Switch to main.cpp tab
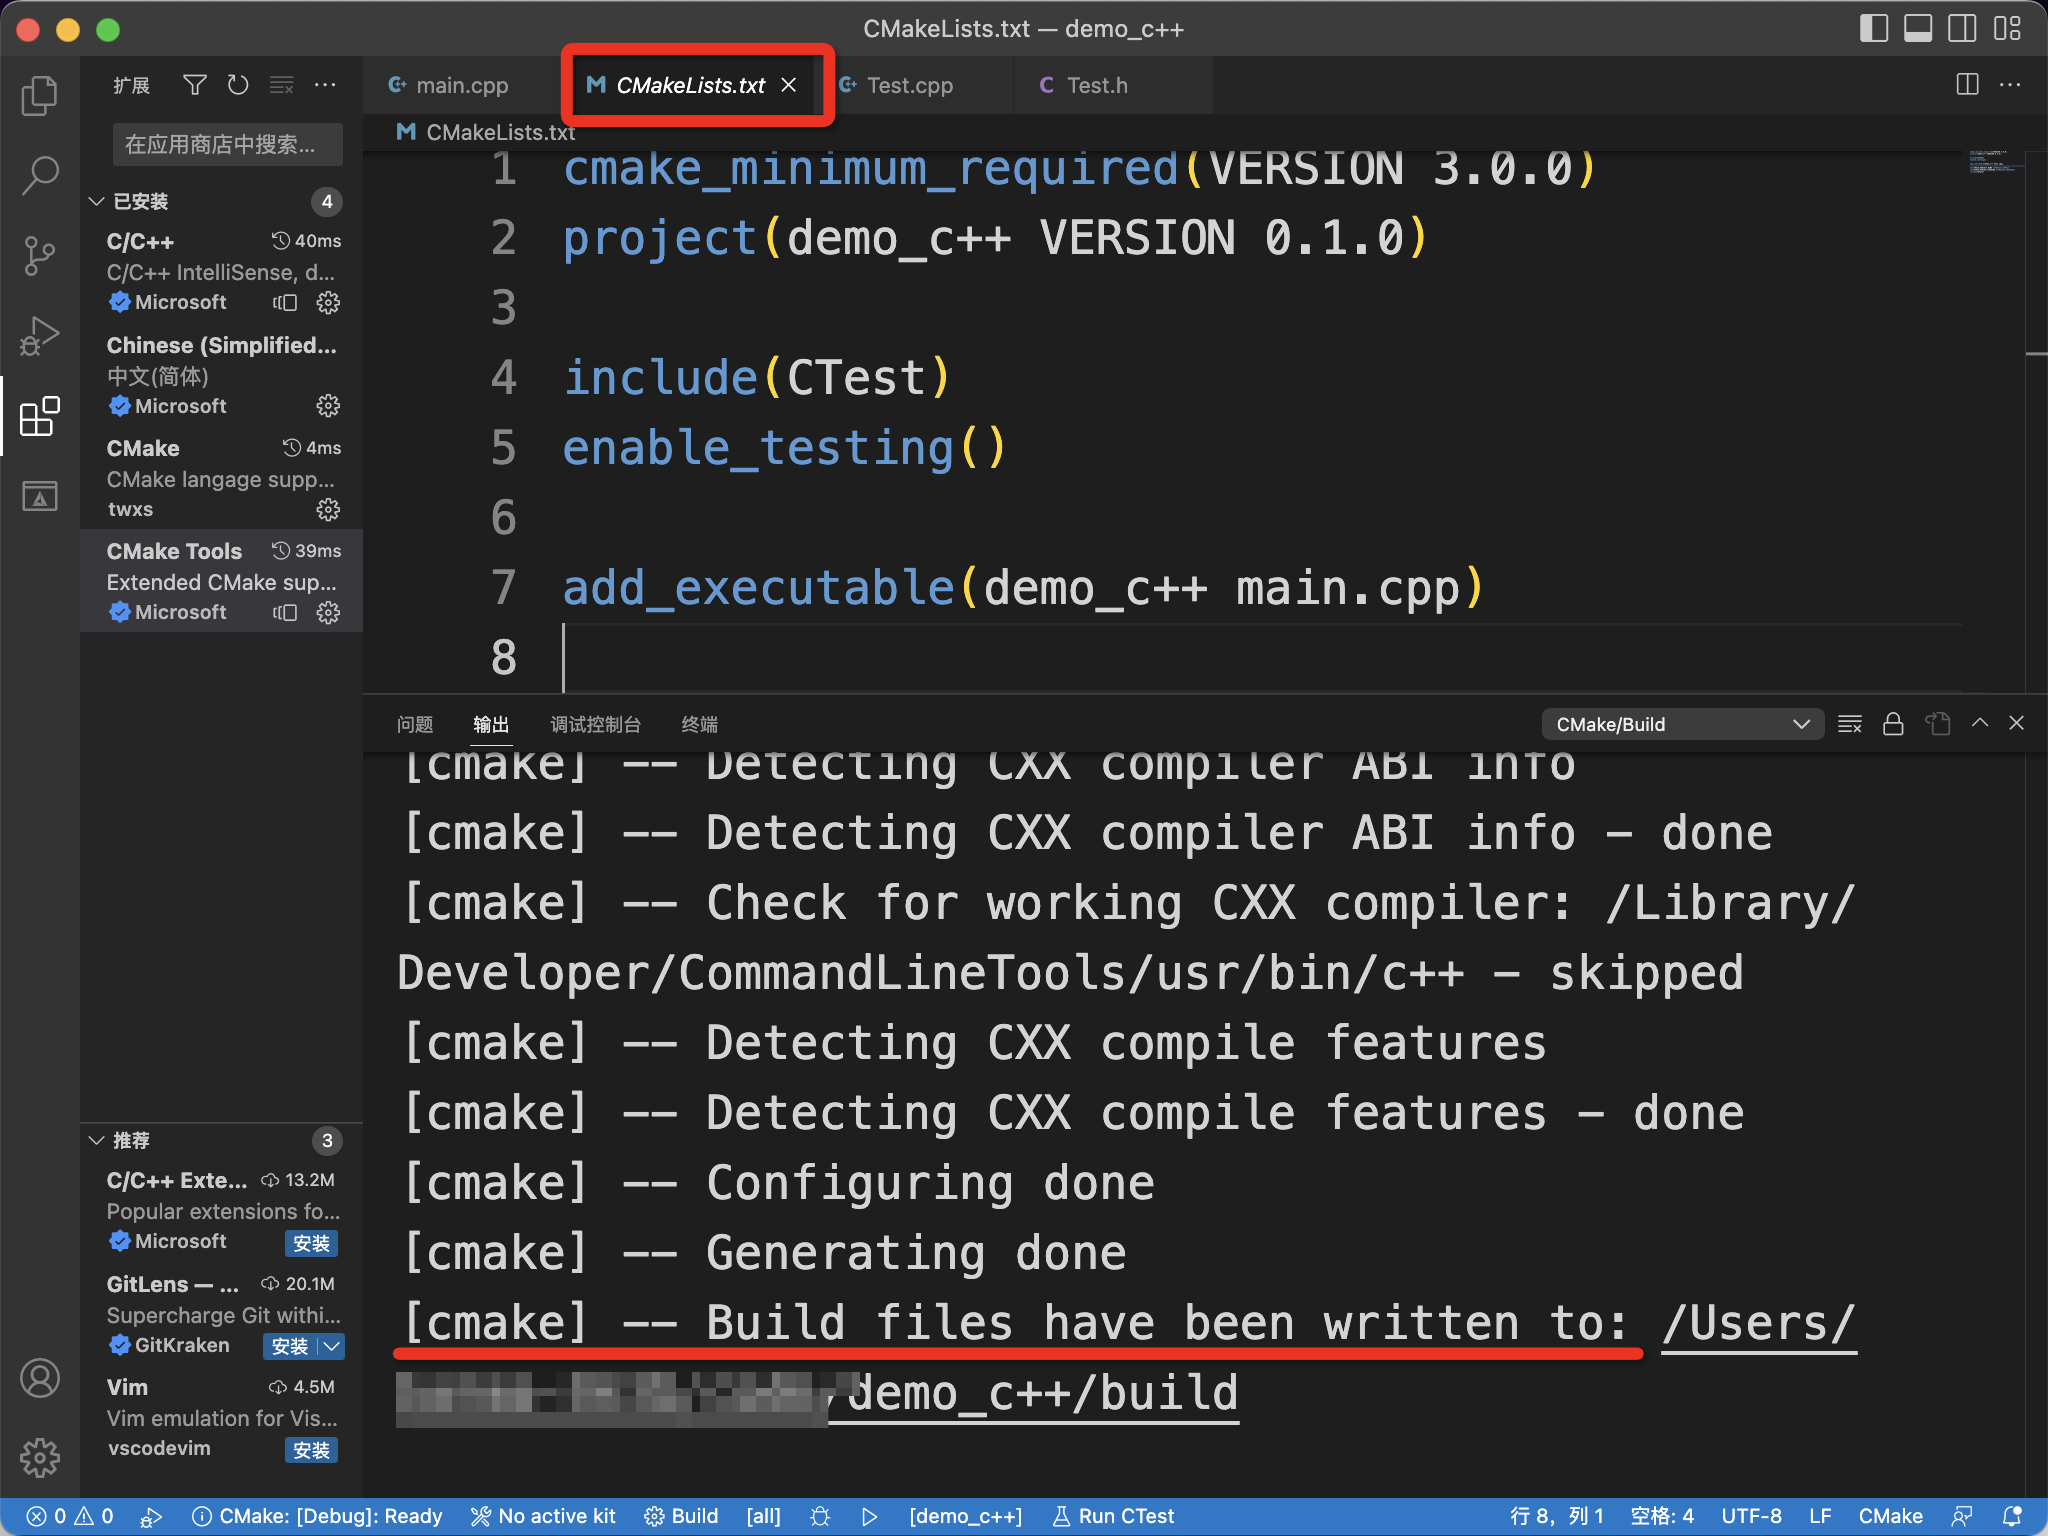This screenshot has width=2048, height=1536. click(x=461, y=85)
